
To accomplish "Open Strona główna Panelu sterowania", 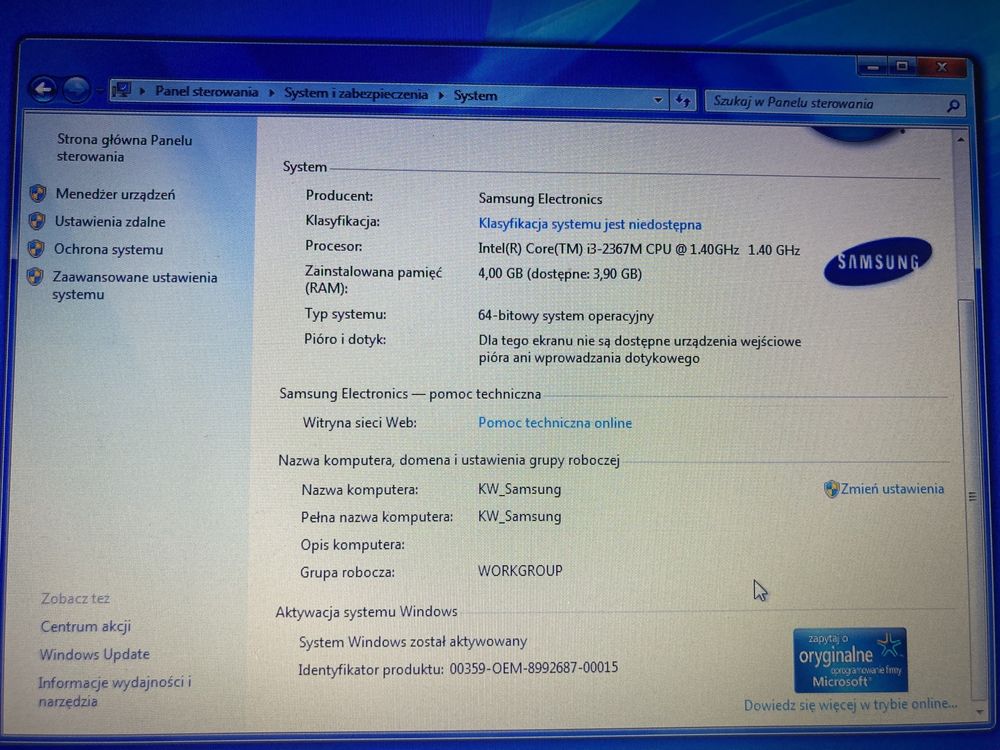I will point(124,148).
